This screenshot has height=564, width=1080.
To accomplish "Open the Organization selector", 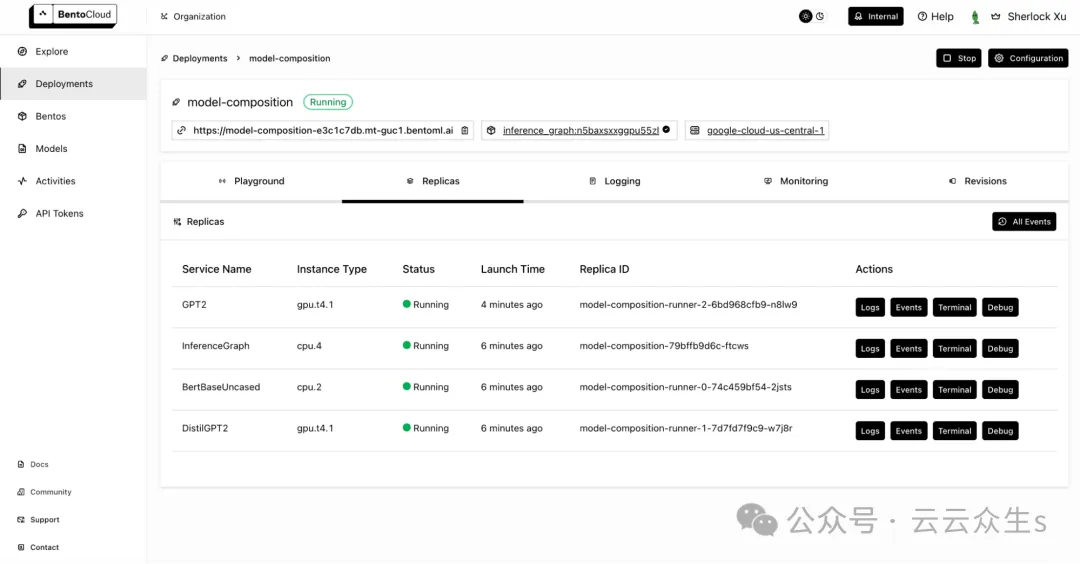I will tap(193, 17).
